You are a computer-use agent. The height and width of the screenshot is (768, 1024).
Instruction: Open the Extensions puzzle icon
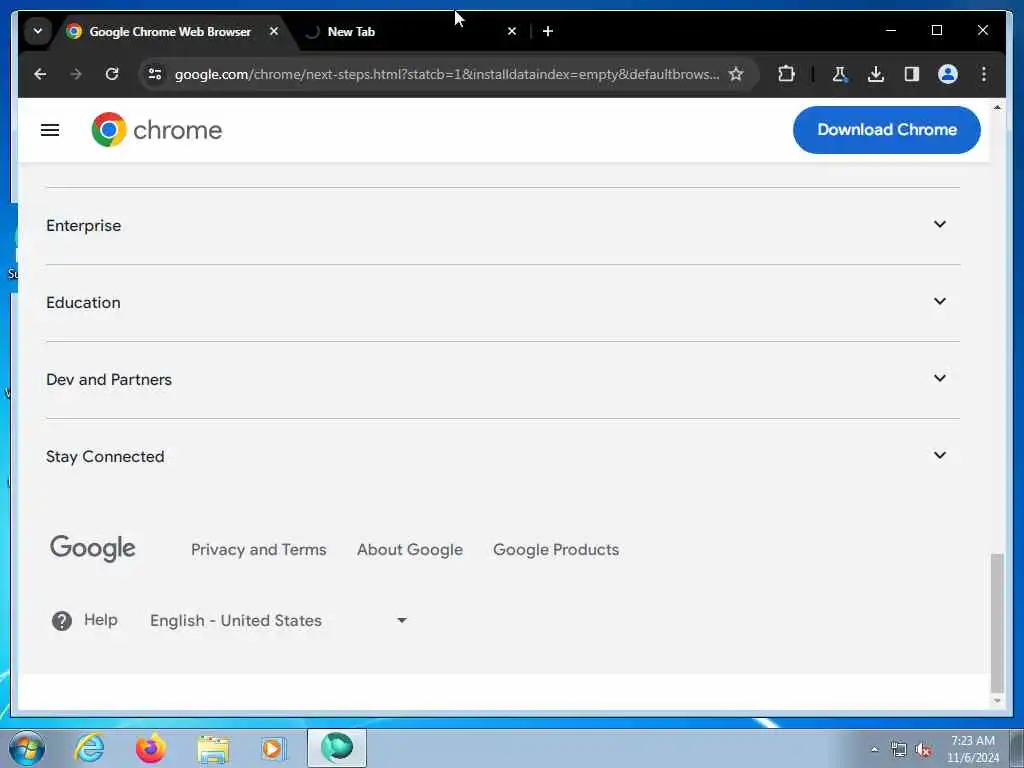point(786,74)
